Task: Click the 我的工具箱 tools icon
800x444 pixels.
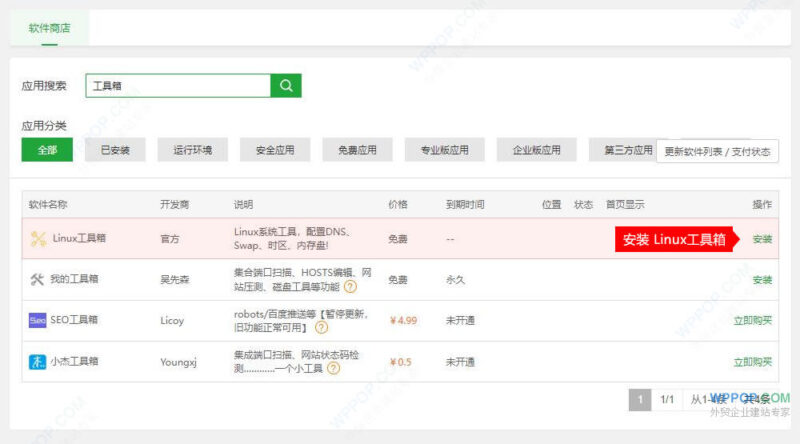Action: 38,279
